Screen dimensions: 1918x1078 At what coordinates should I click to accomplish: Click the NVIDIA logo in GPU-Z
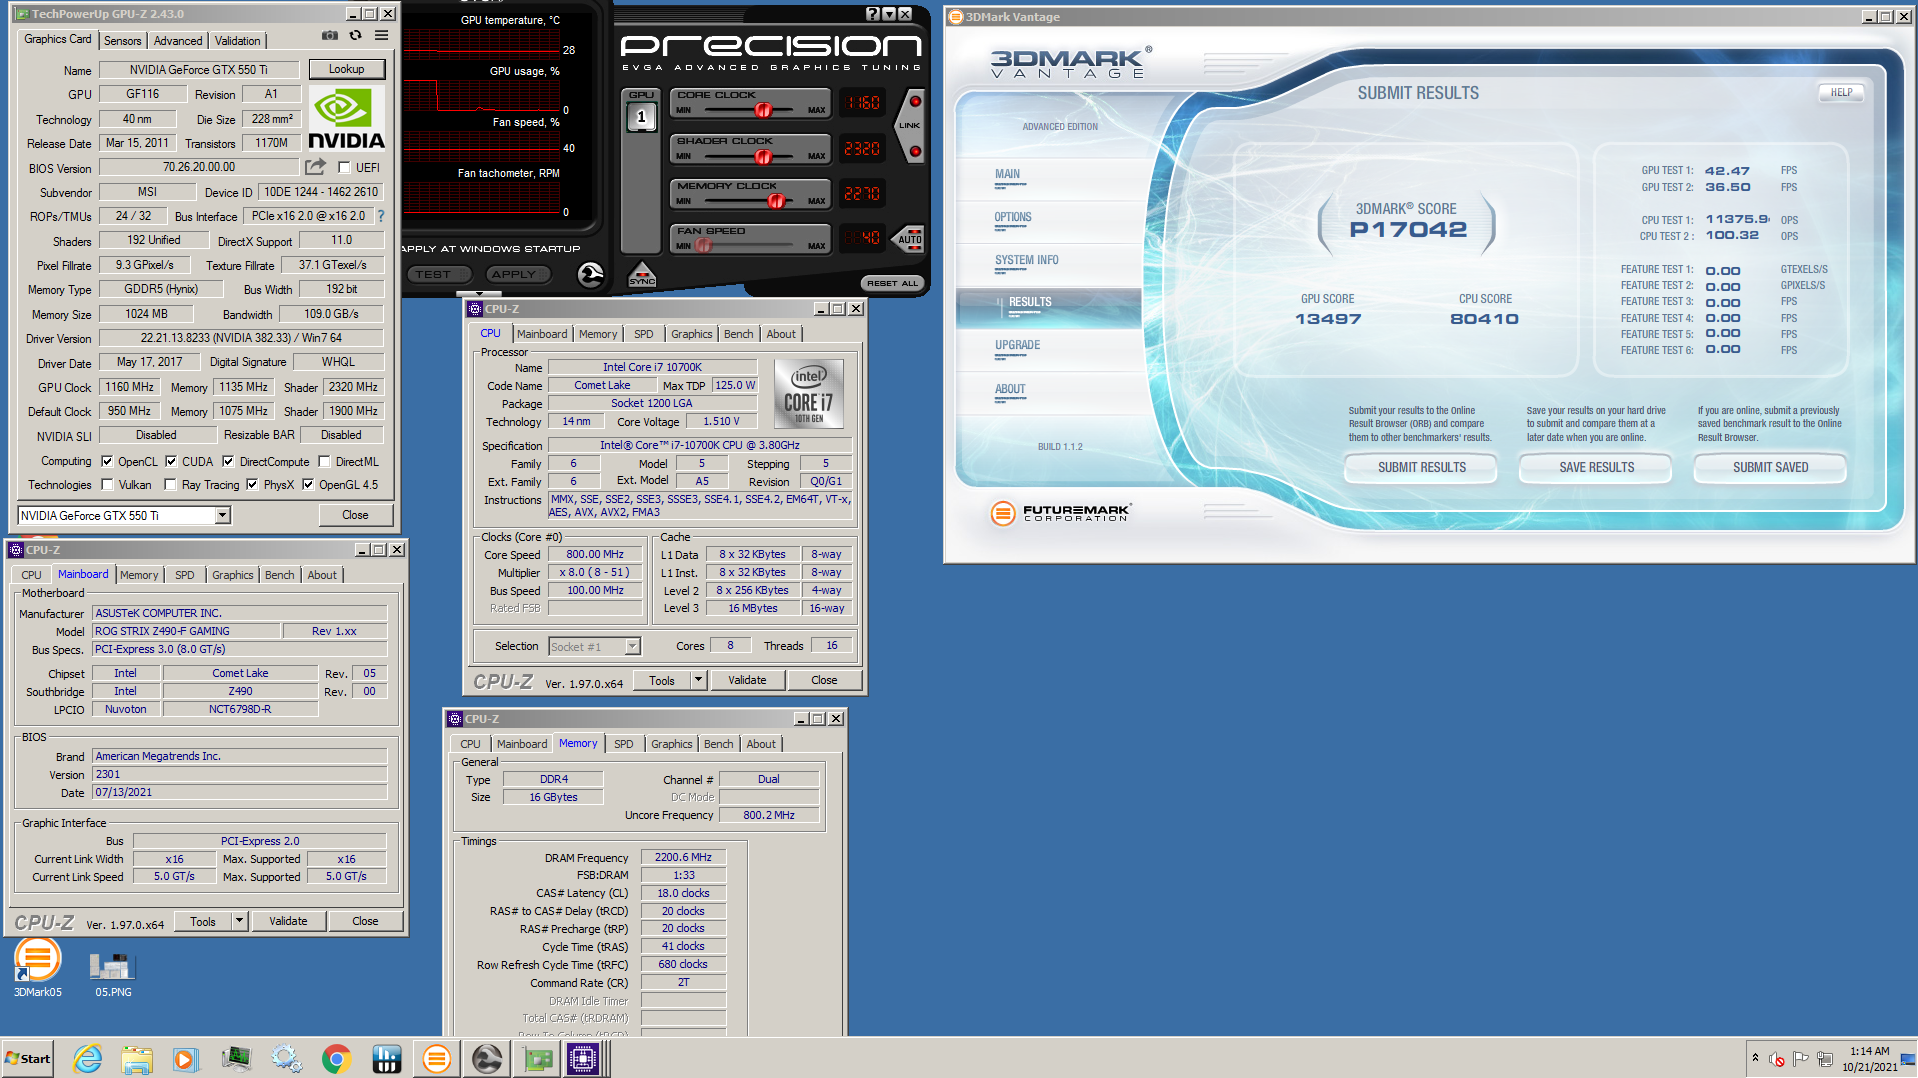346,120
